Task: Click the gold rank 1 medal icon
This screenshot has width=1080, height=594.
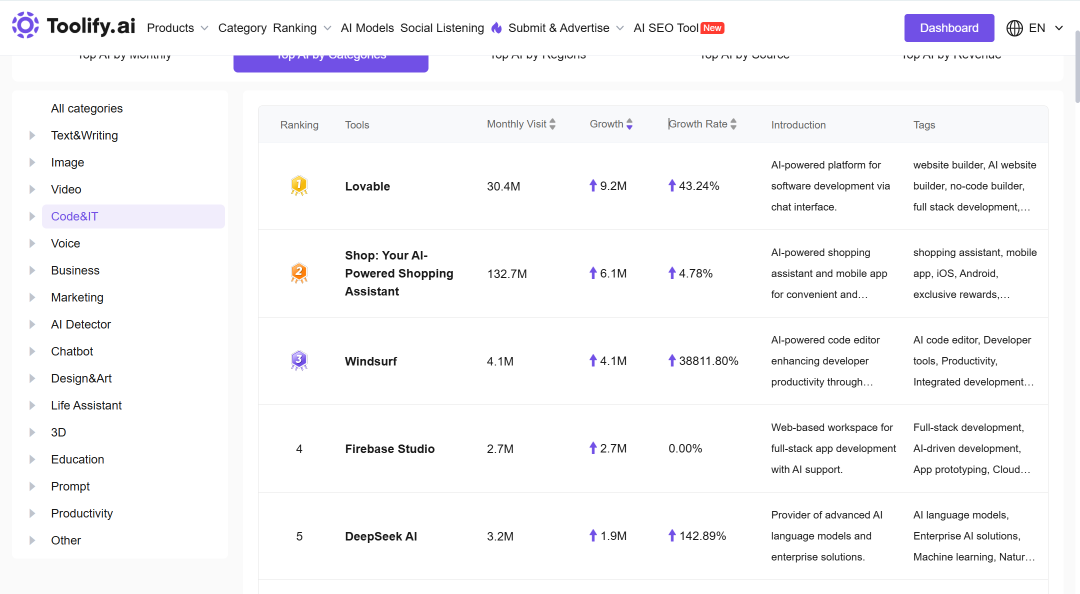Action: 299,186
